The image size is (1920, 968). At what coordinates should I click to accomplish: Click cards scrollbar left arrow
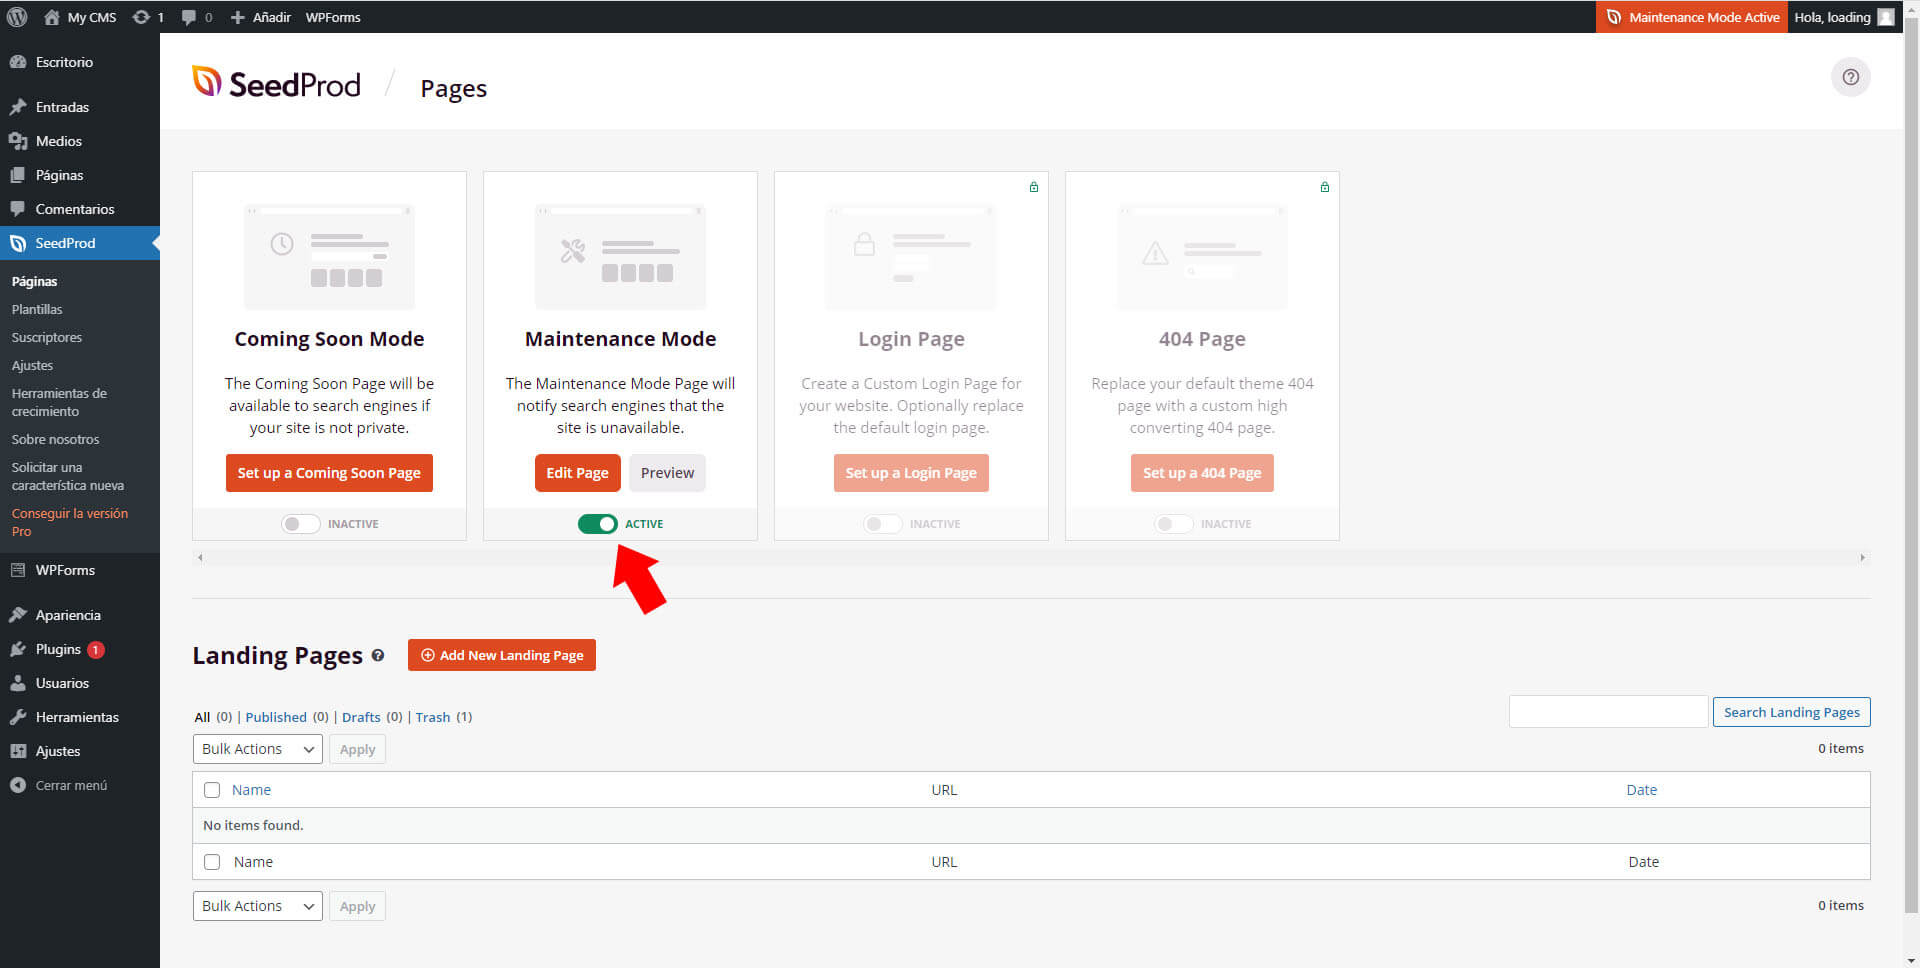pos(200,558)
